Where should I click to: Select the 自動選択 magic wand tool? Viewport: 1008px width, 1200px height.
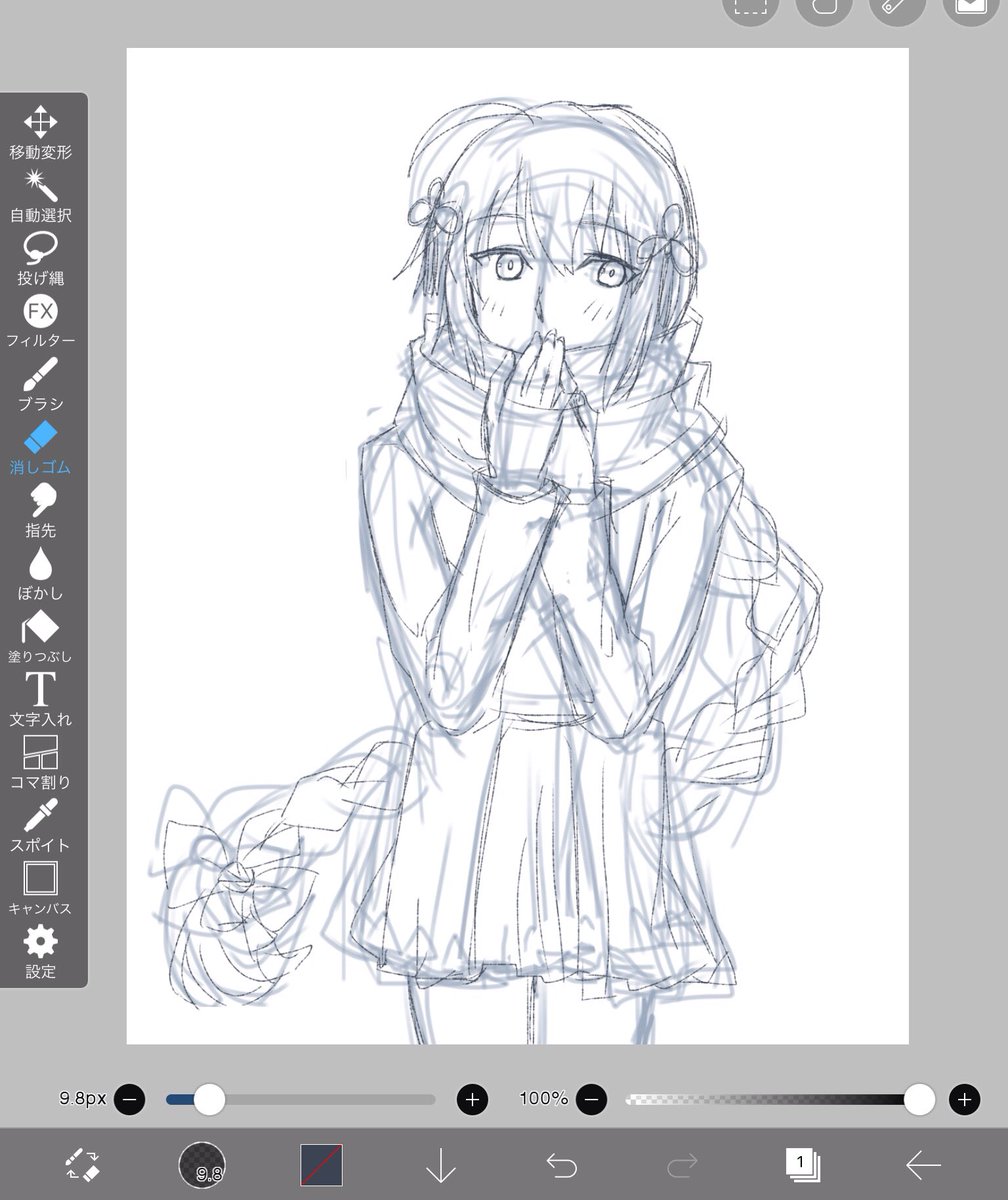pyautogui.click(x=41, y=195)
